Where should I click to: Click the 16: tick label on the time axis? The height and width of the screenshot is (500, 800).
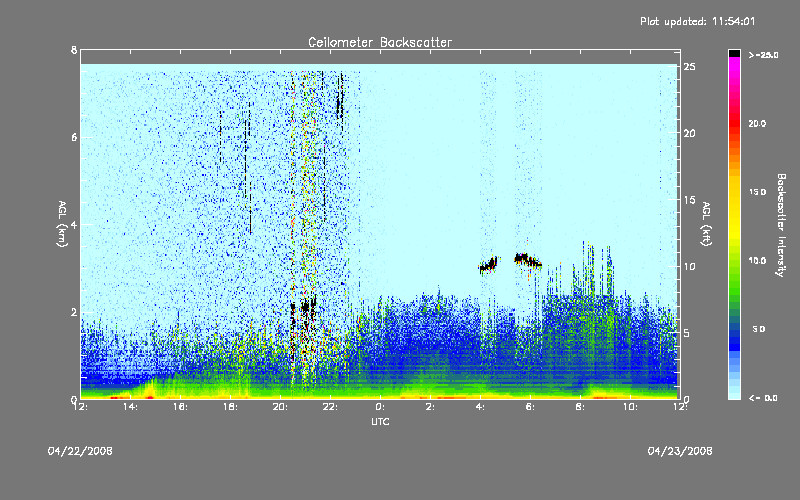(180, 407)
